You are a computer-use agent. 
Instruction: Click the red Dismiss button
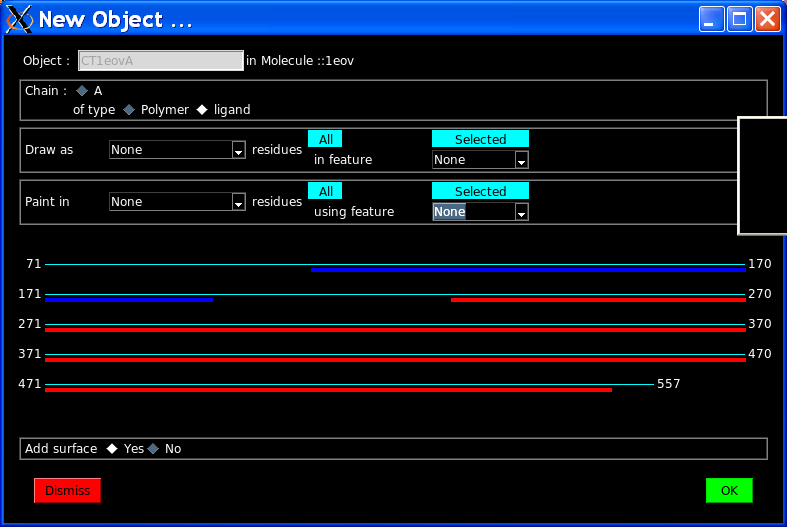(x=67, y=490)
